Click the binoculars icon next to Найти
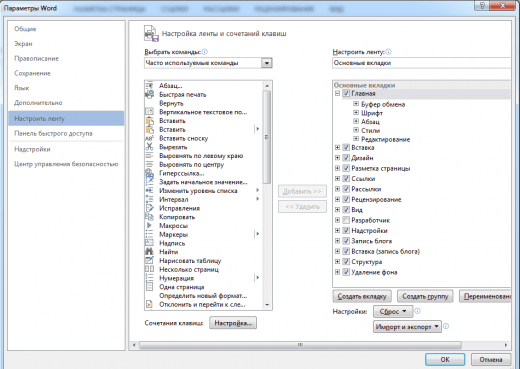 click(x=149, y=252)
